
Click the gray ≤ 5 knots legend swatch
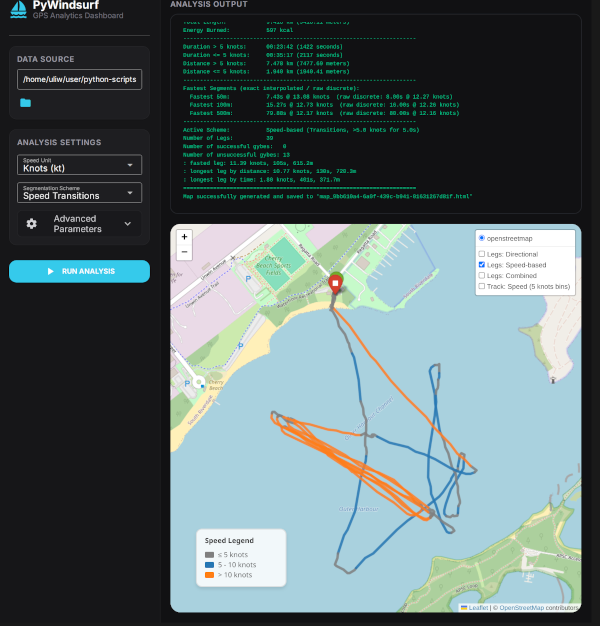[210, 555]
